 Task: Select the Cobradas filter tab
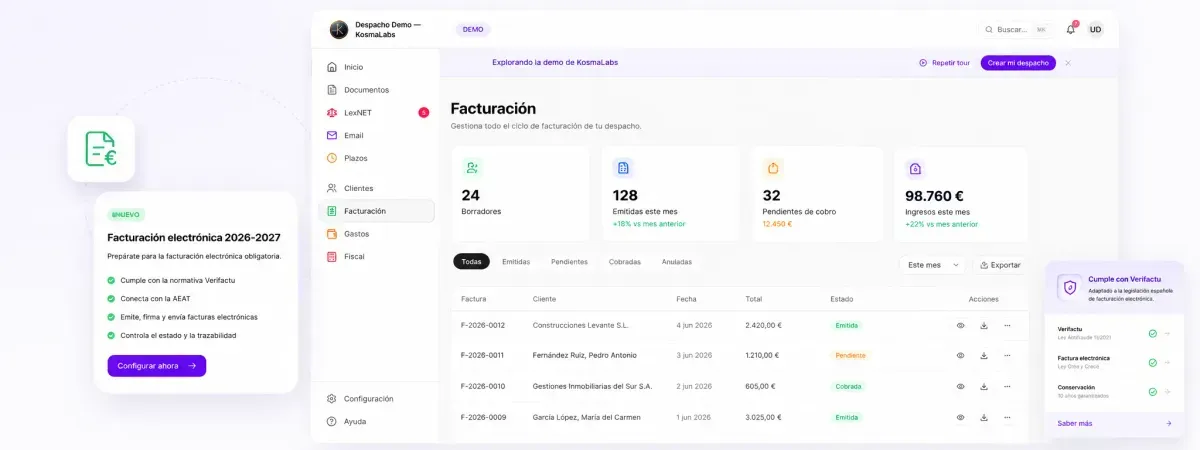[x=625, y=262]
